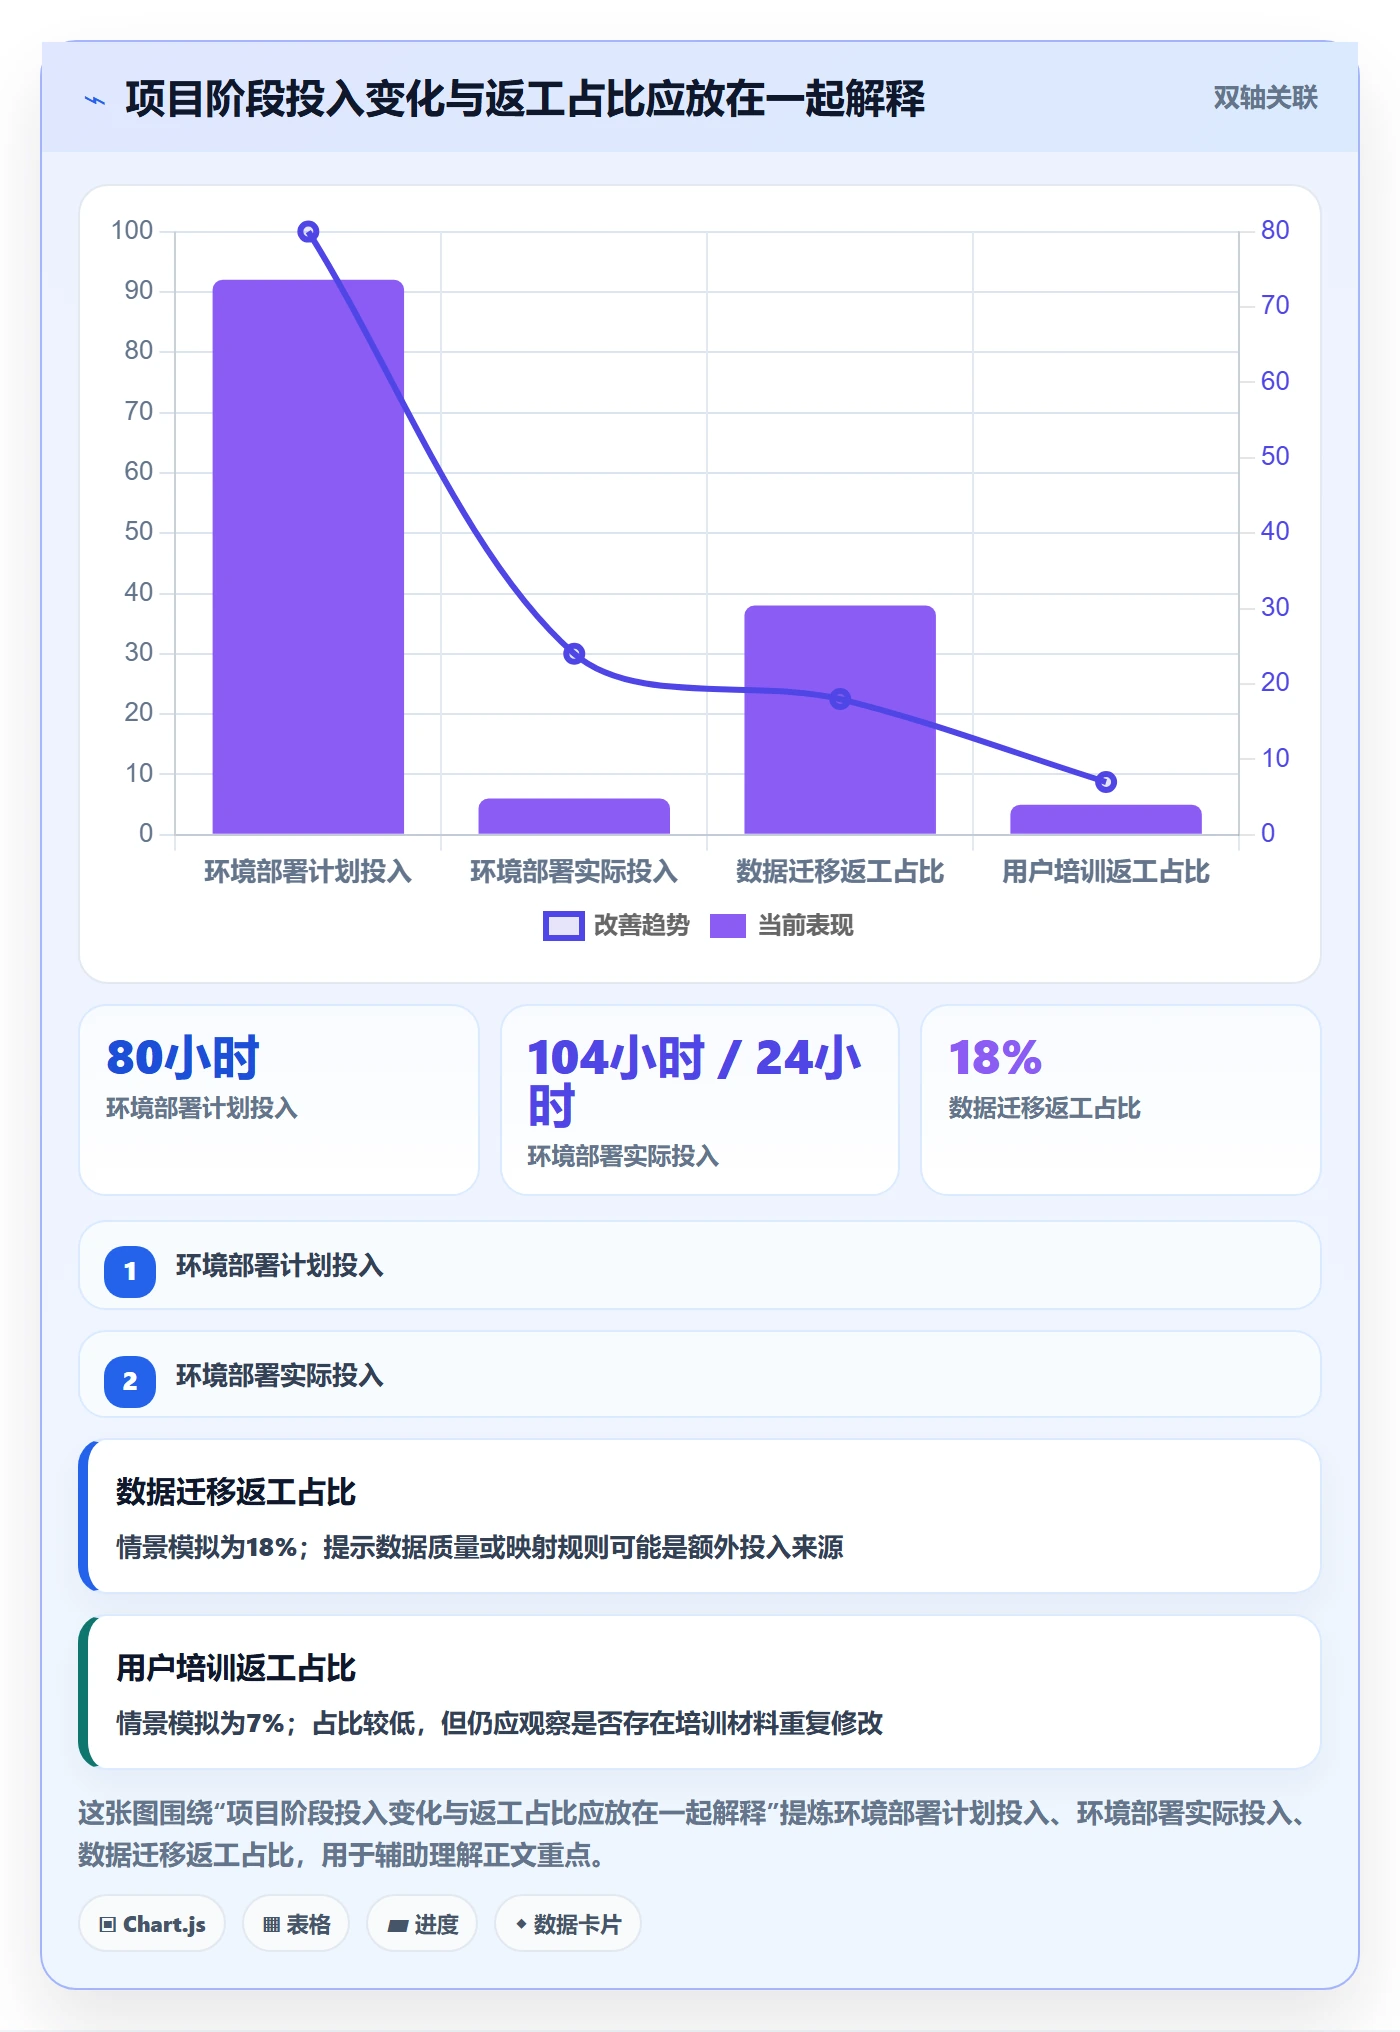Click right axis tick label 70
Image resolution: width=1400 pixels, height=2032 pixels.
[x=1275, y=306]
